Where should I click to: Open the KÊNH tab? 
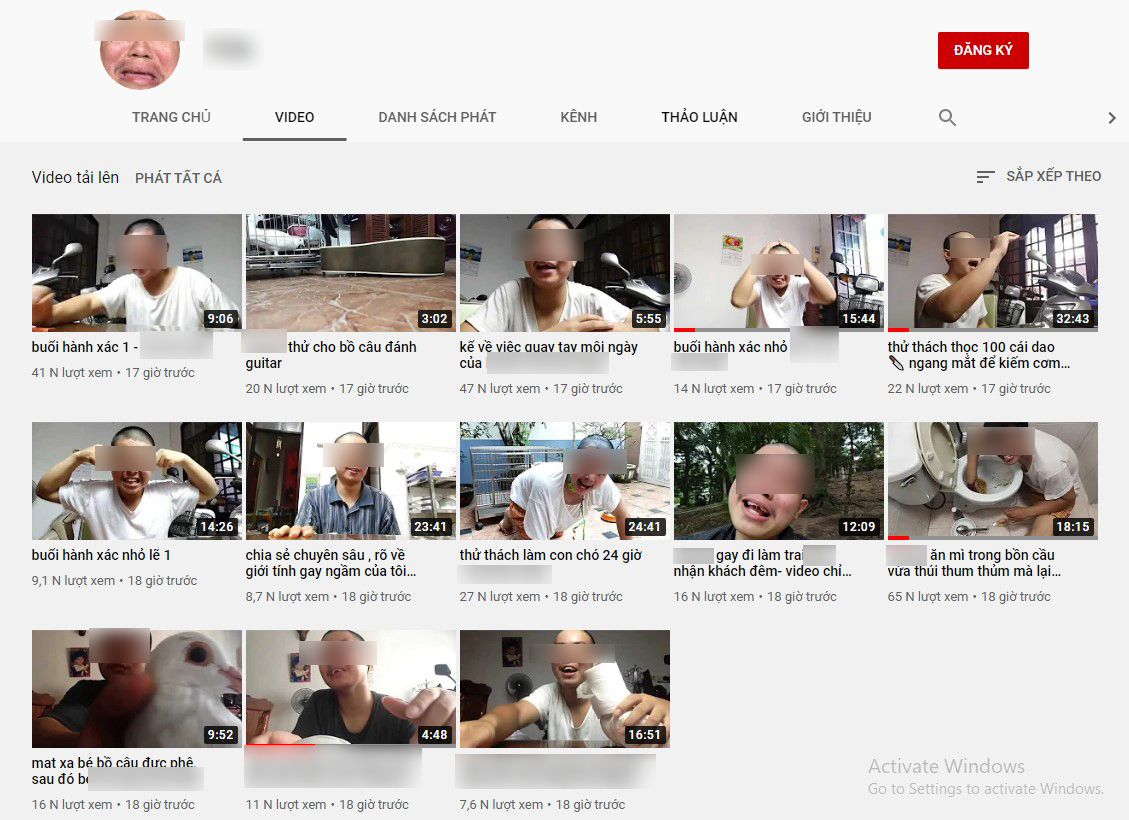(x=578, y=116)
